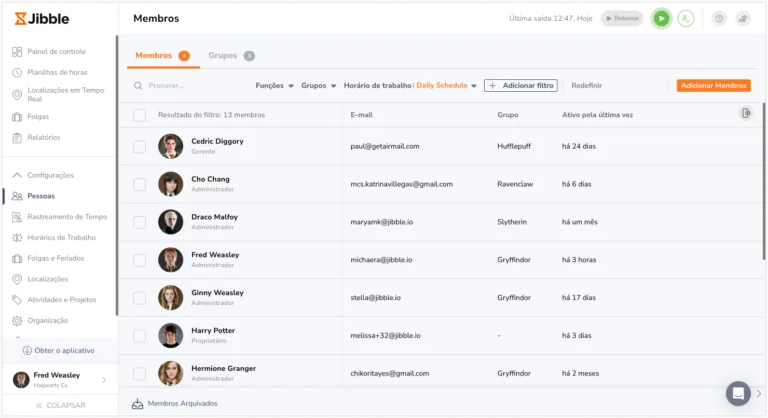Open Folgas e Feriados icon
This screenshot has height=418, width=768.
tap(17, 258)
